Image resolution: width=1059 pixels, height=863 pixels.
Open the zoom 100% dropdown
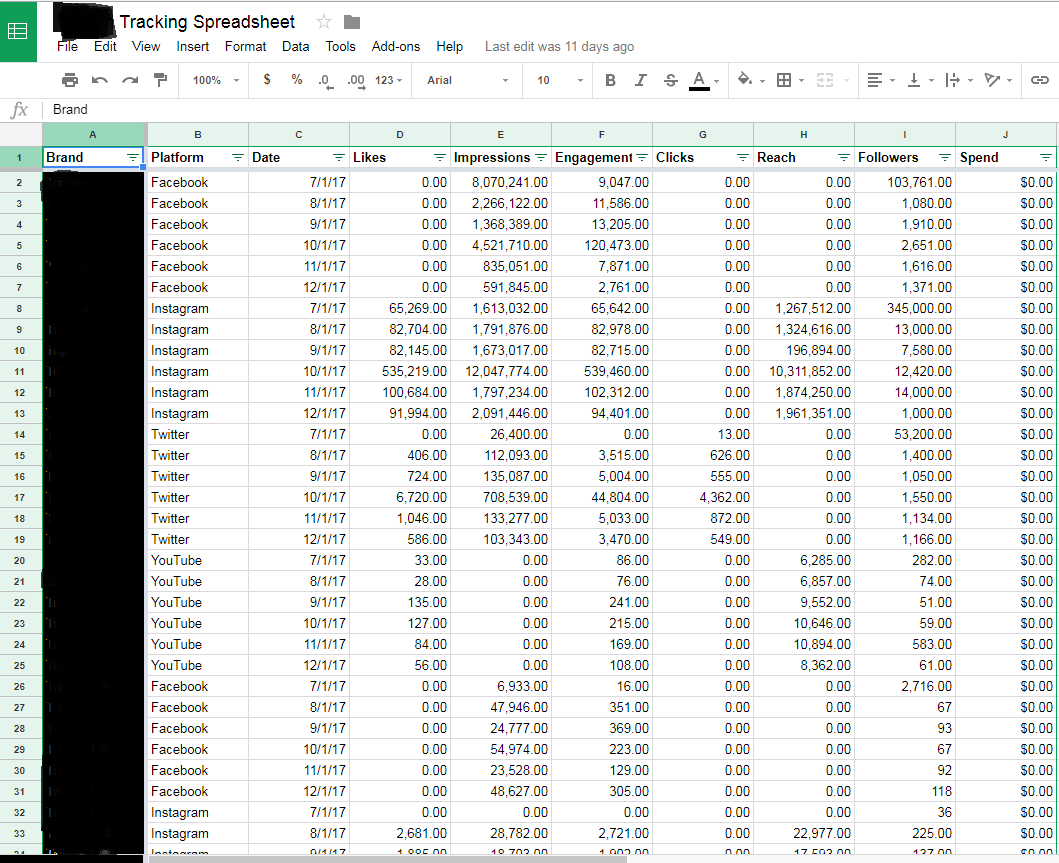[215, 80]
